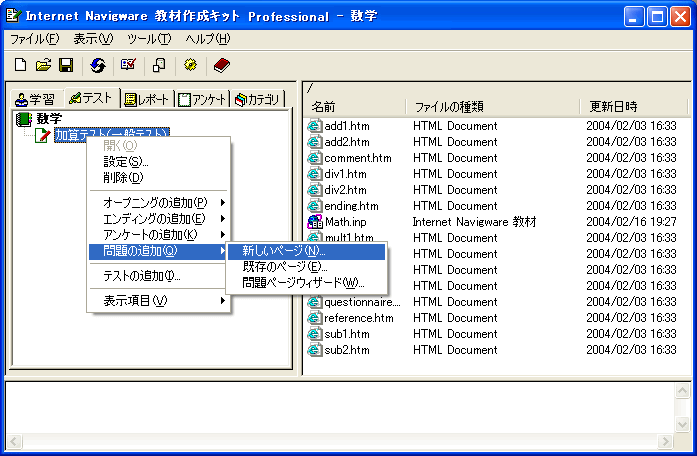Image resolution: width=697 pixels, height=456 pixels.
Task: Switch to the カテゴリ tab
Action: pyautogui.click(x=257, y=99)
